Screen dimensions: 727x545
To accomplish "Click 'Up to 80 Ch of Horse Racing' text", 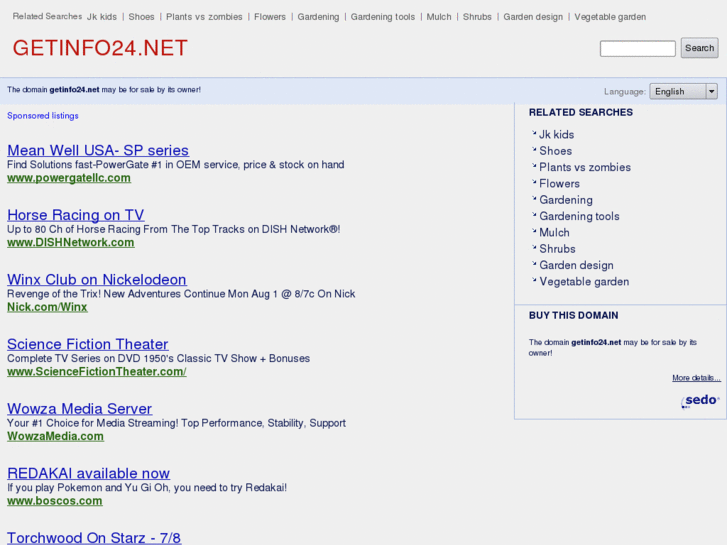I will coord(173,229).
